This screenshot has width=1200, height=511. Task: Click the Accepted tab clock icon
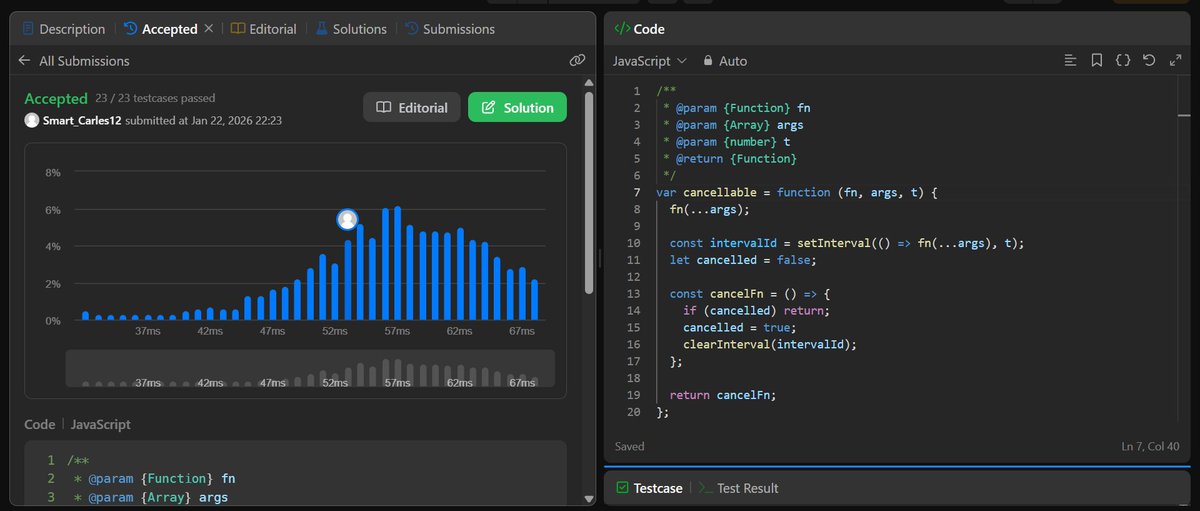coord(130,29)
